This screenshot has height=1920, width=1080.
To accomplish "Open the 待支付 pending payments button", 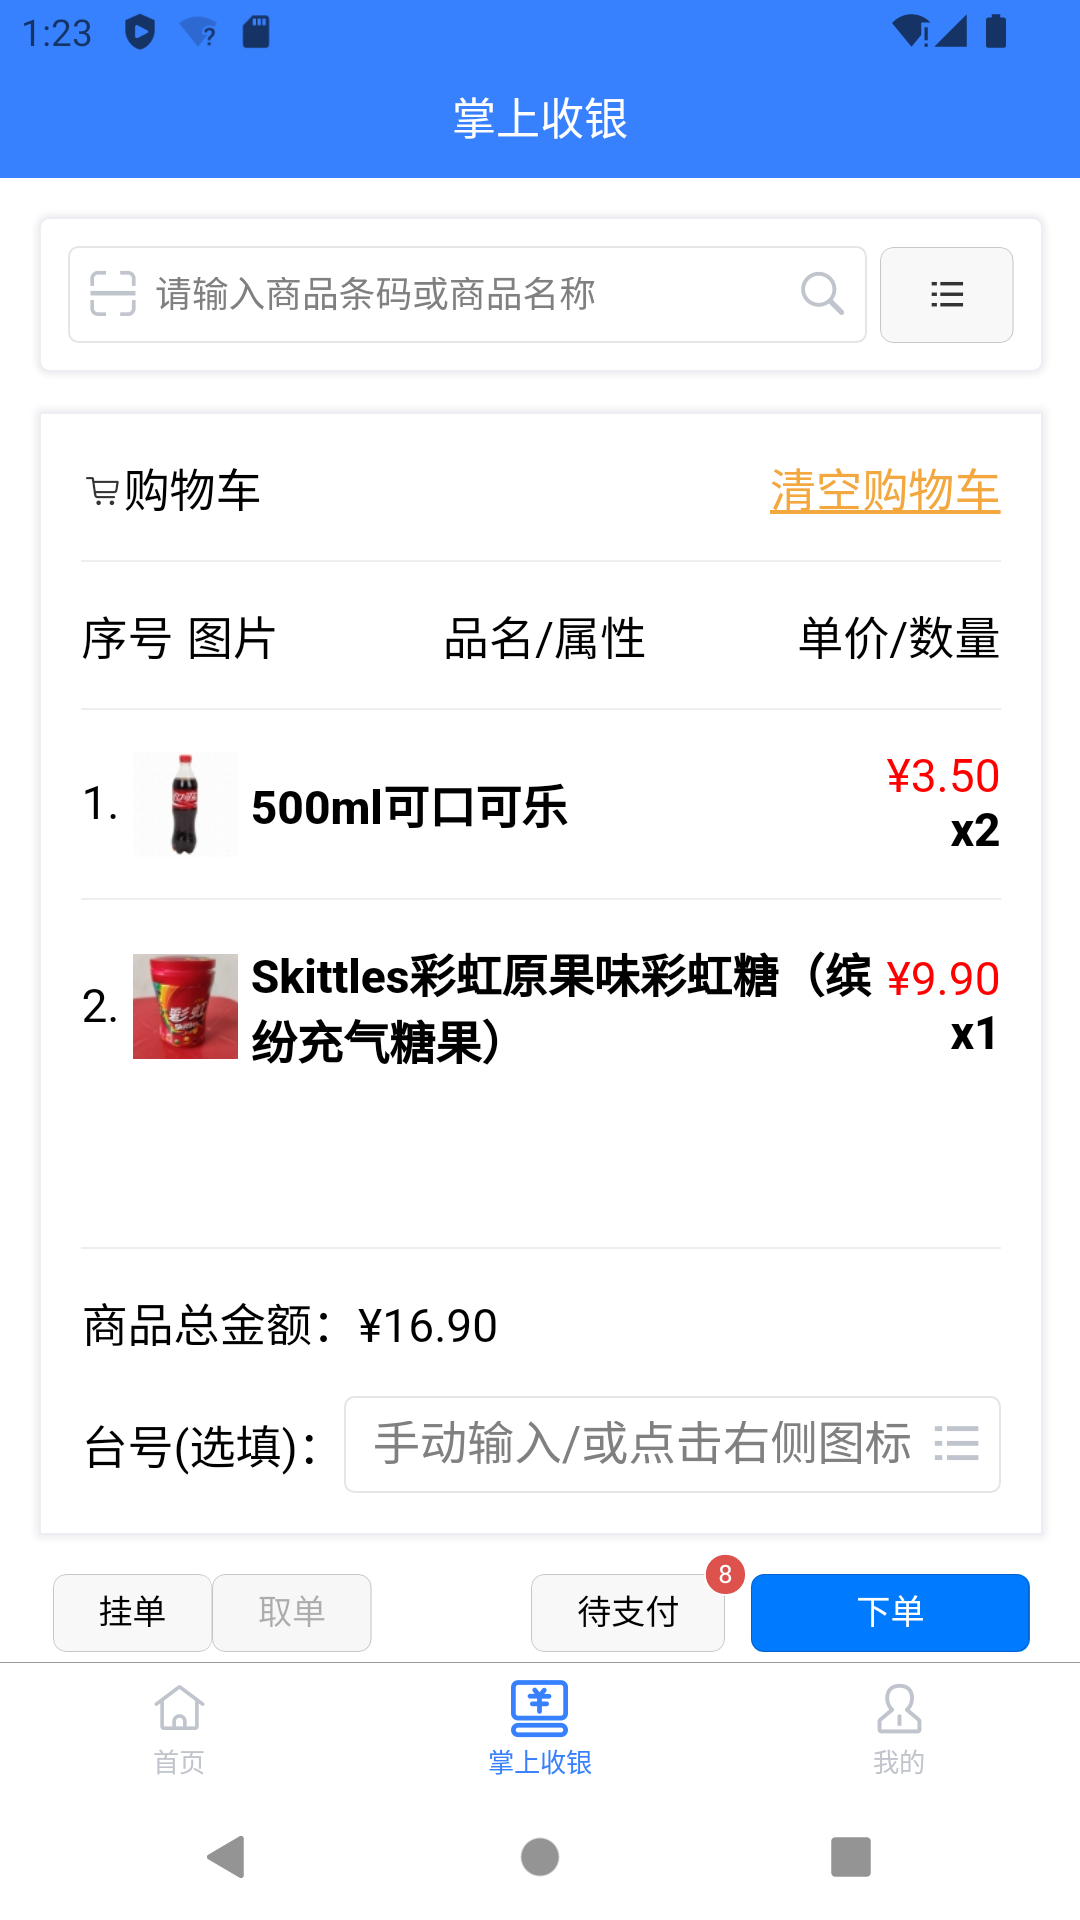I will (x=628, y=1612).
